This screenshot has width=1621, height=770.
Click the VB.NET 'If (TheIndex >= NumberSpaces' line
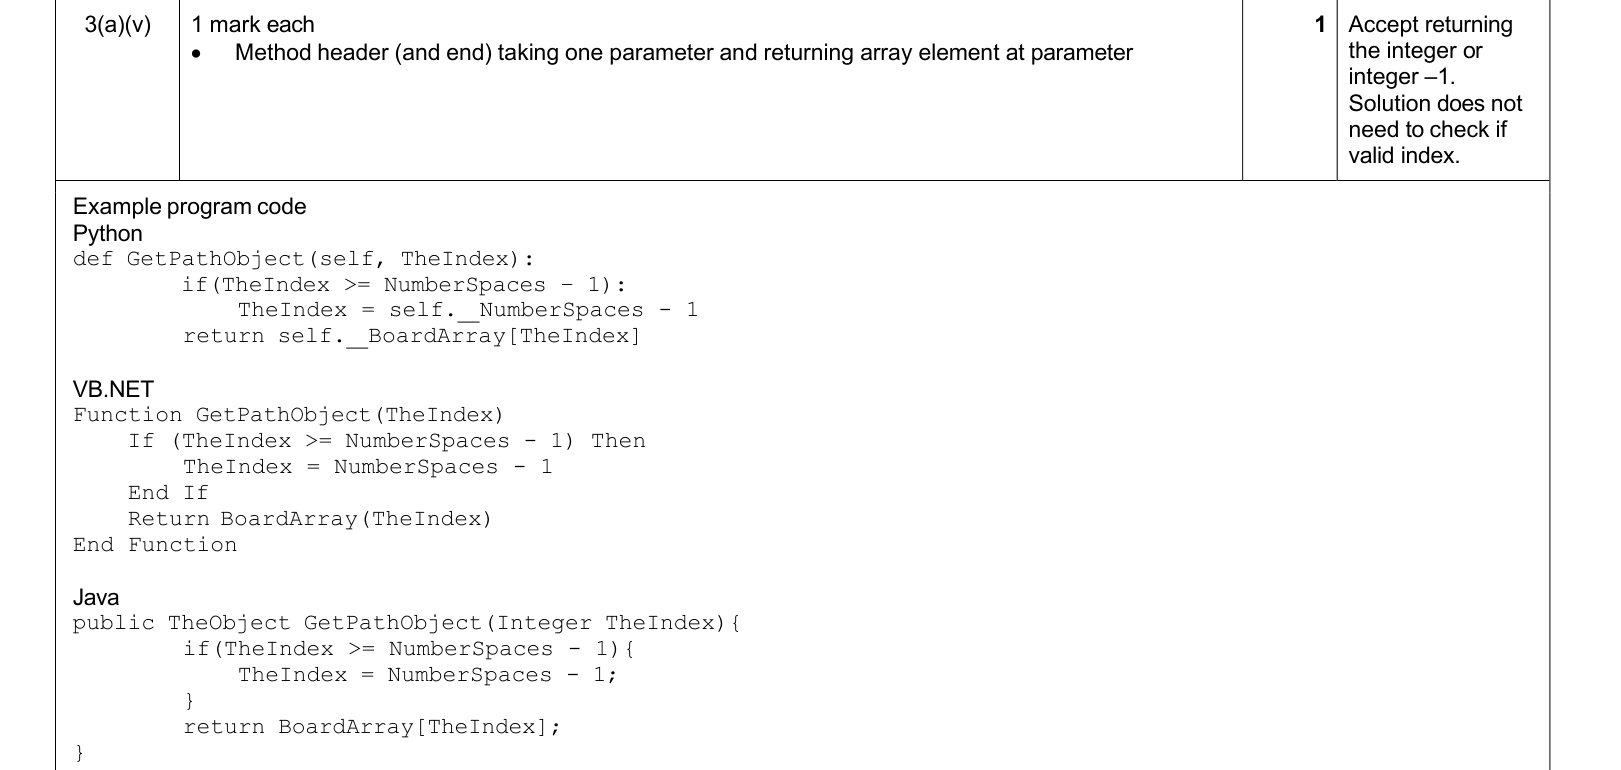pyautogui.click(x=387, y=441)
